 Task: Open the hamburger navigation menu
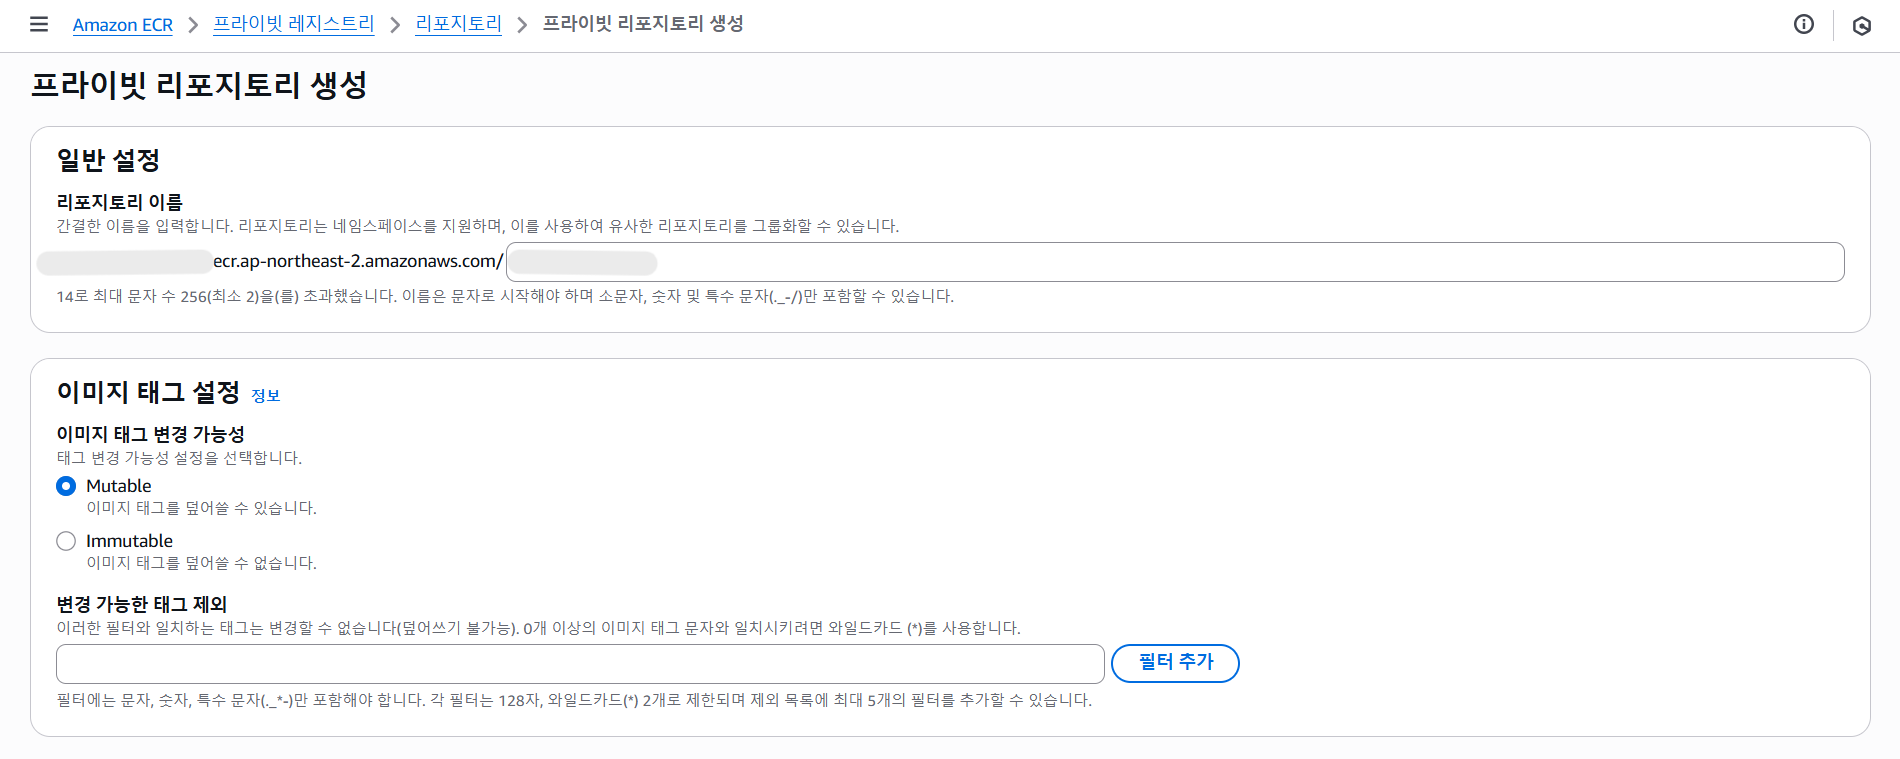[x=39, y=24]
